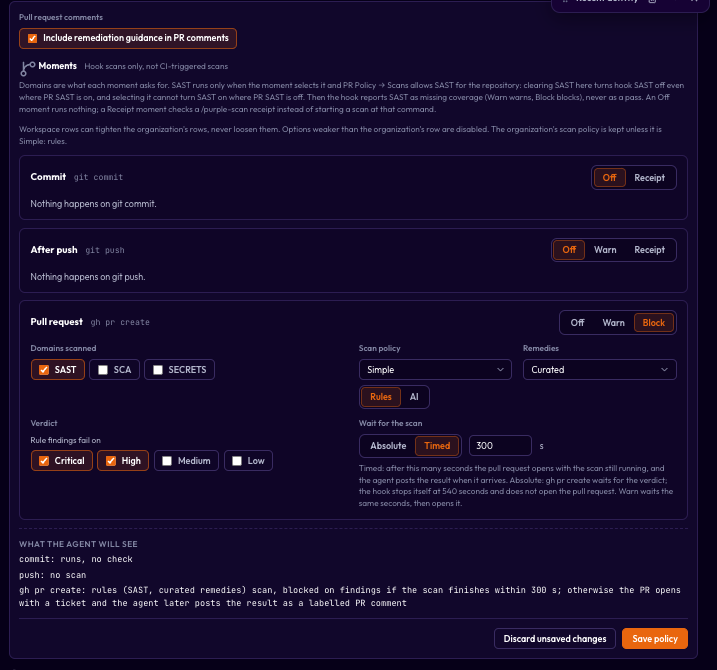Viewport: 717px width, 670px height.
Task: Click 'Hook scans only, not CI-triggered scans' text
Action: pyautogui.click(x=156, y=66)
